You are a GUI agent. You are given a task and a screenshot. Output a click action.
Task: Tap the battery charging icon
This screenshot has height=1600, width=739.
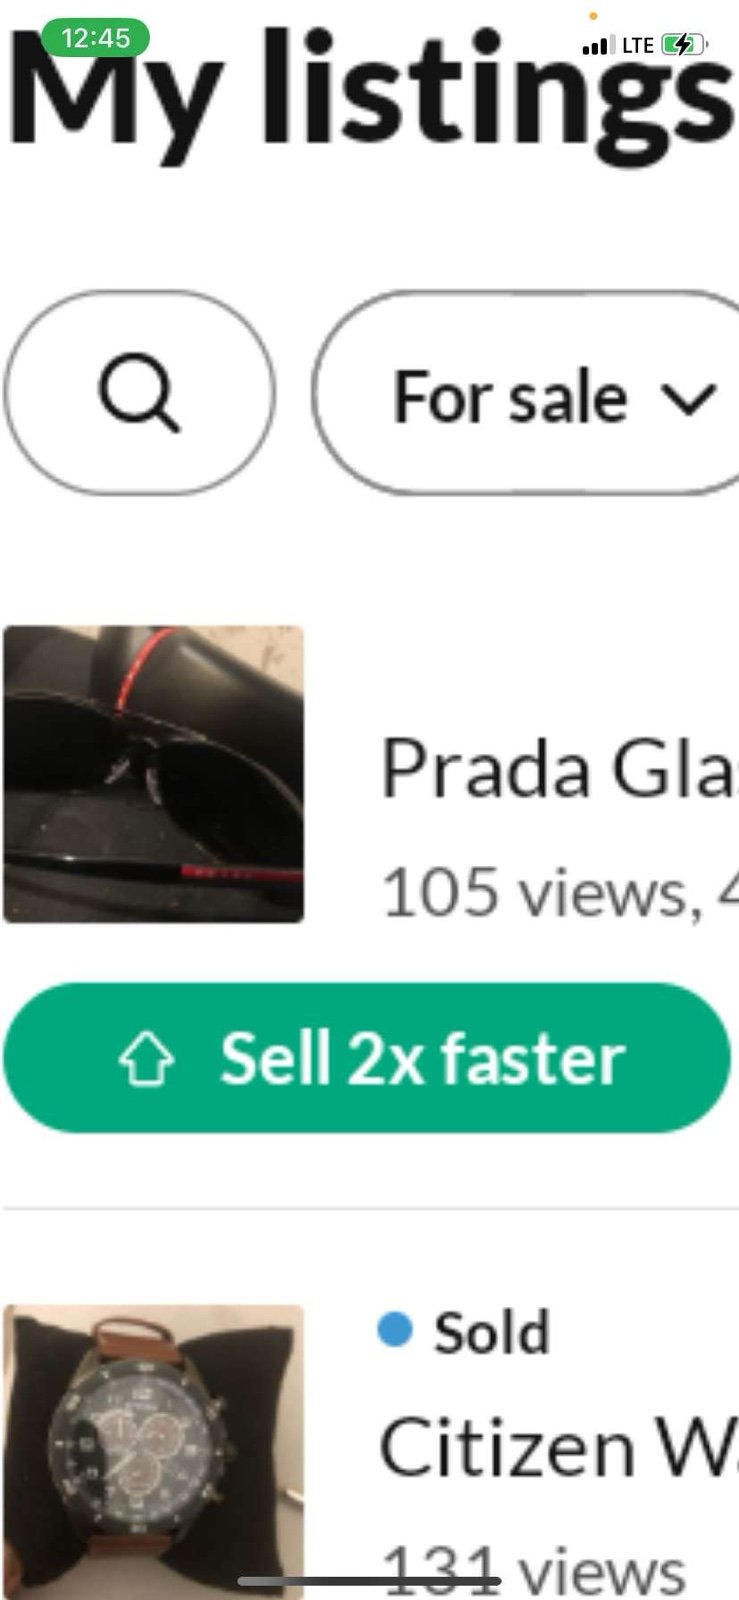coord(685,44)
